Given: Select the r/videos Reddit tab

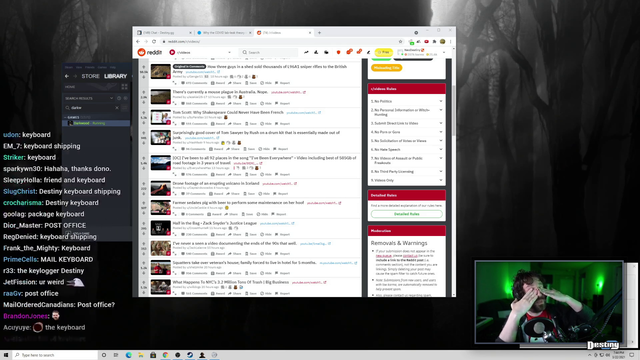Looking at the screenshot, I should pyautogui.click(x=283, y=33).
